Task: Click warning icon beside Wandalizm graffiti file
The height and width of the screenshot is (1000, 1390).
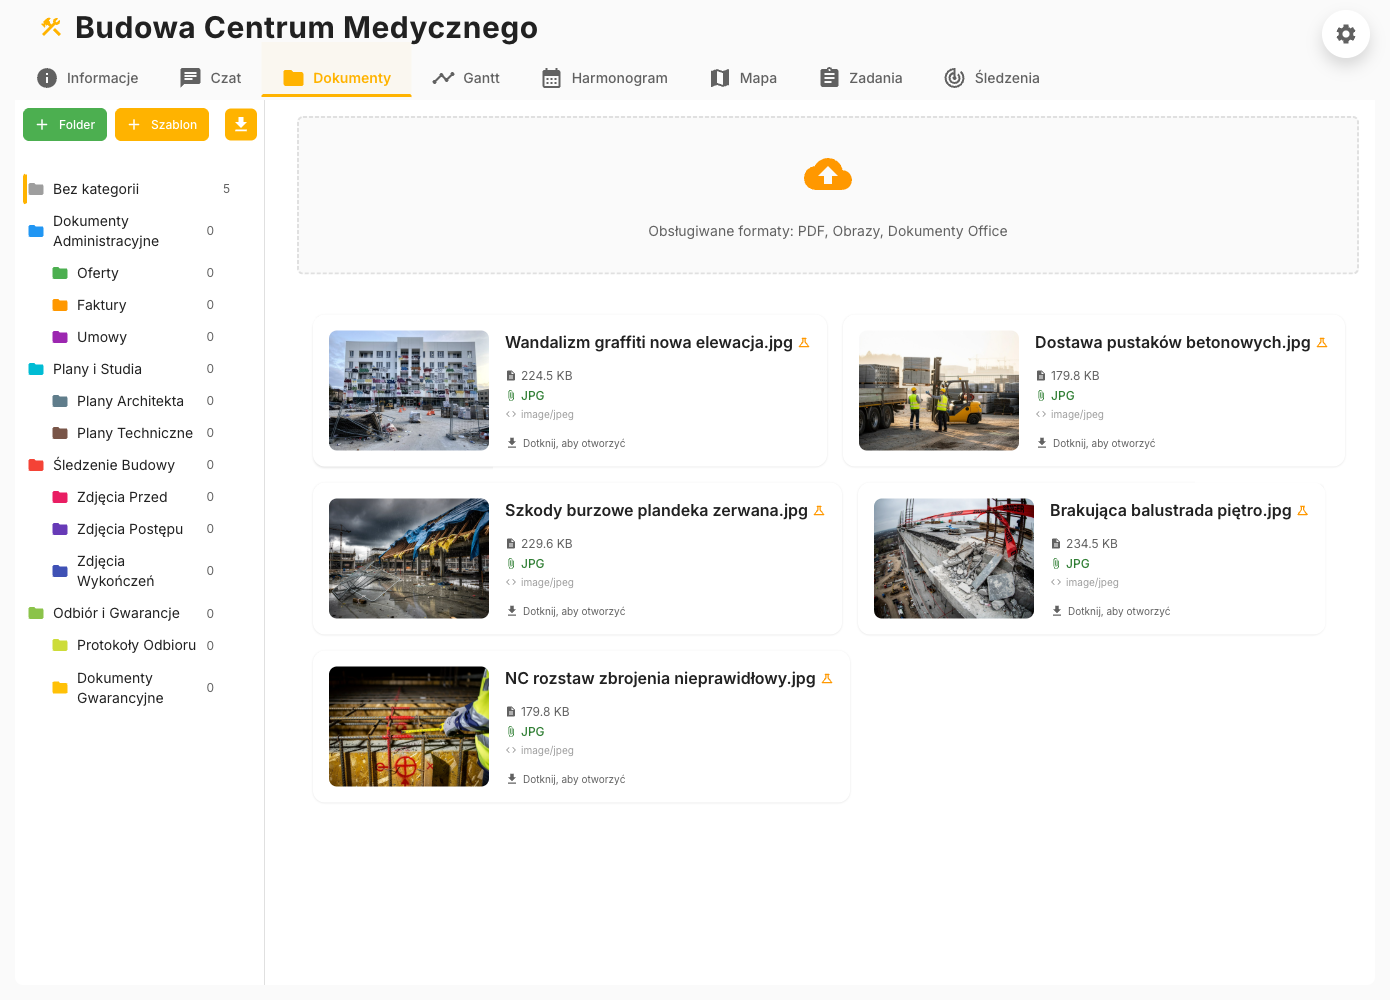Action: click(x=804, y=343)
